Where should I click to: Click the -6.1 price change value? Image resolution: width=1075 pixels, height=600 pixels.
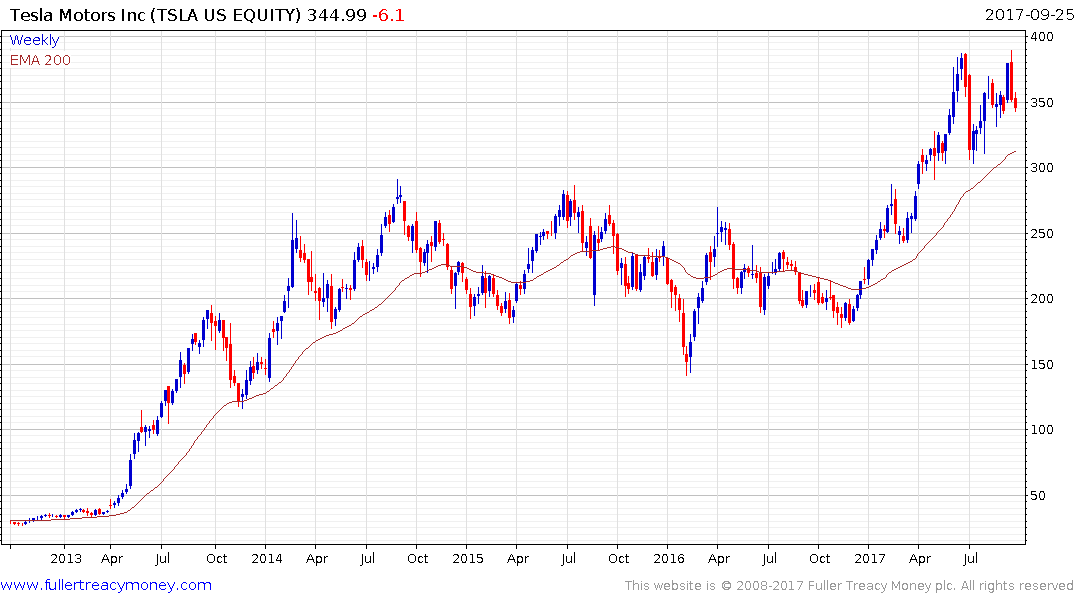pos(388,14)
